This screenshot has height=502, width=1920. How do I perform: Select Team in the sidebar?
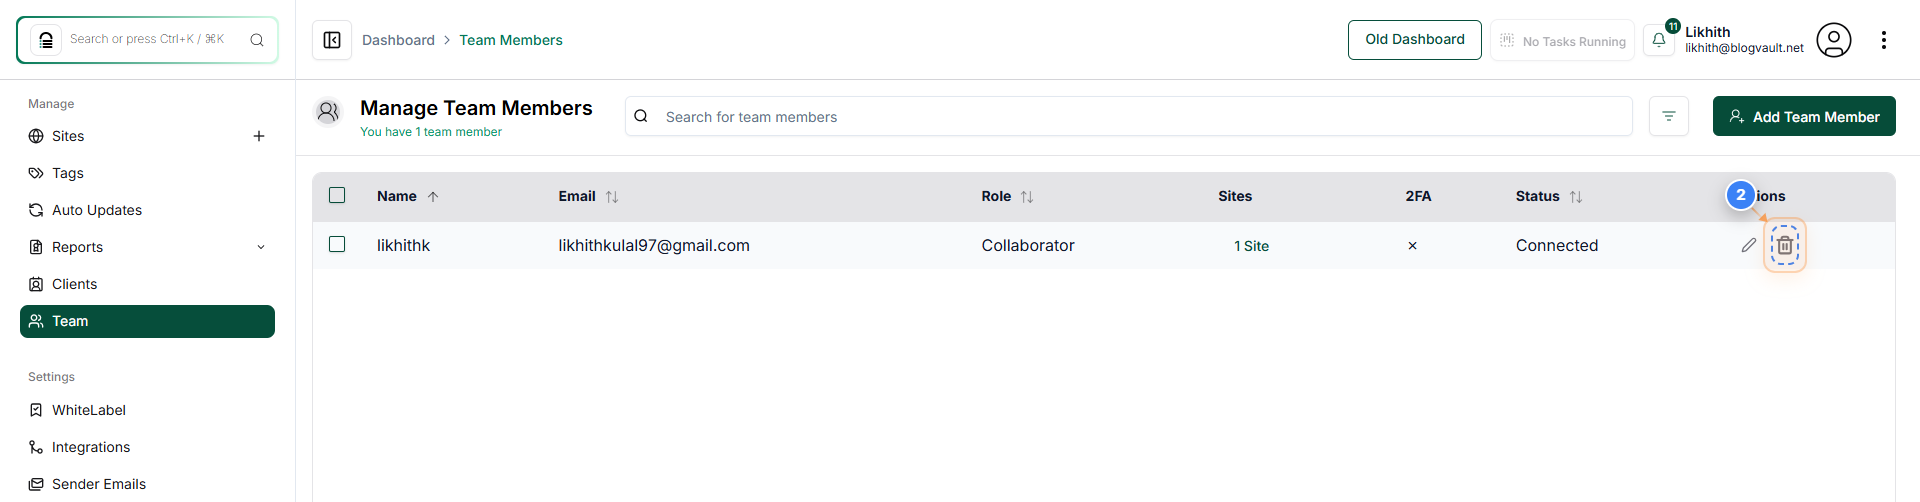click(x=147, y=321)
